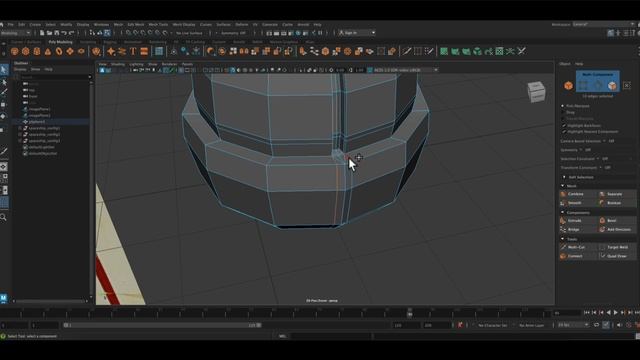The height and width of the screenshot is (360, 640).
Task: Click the Save Scene icon
Action: pos(56,33)
